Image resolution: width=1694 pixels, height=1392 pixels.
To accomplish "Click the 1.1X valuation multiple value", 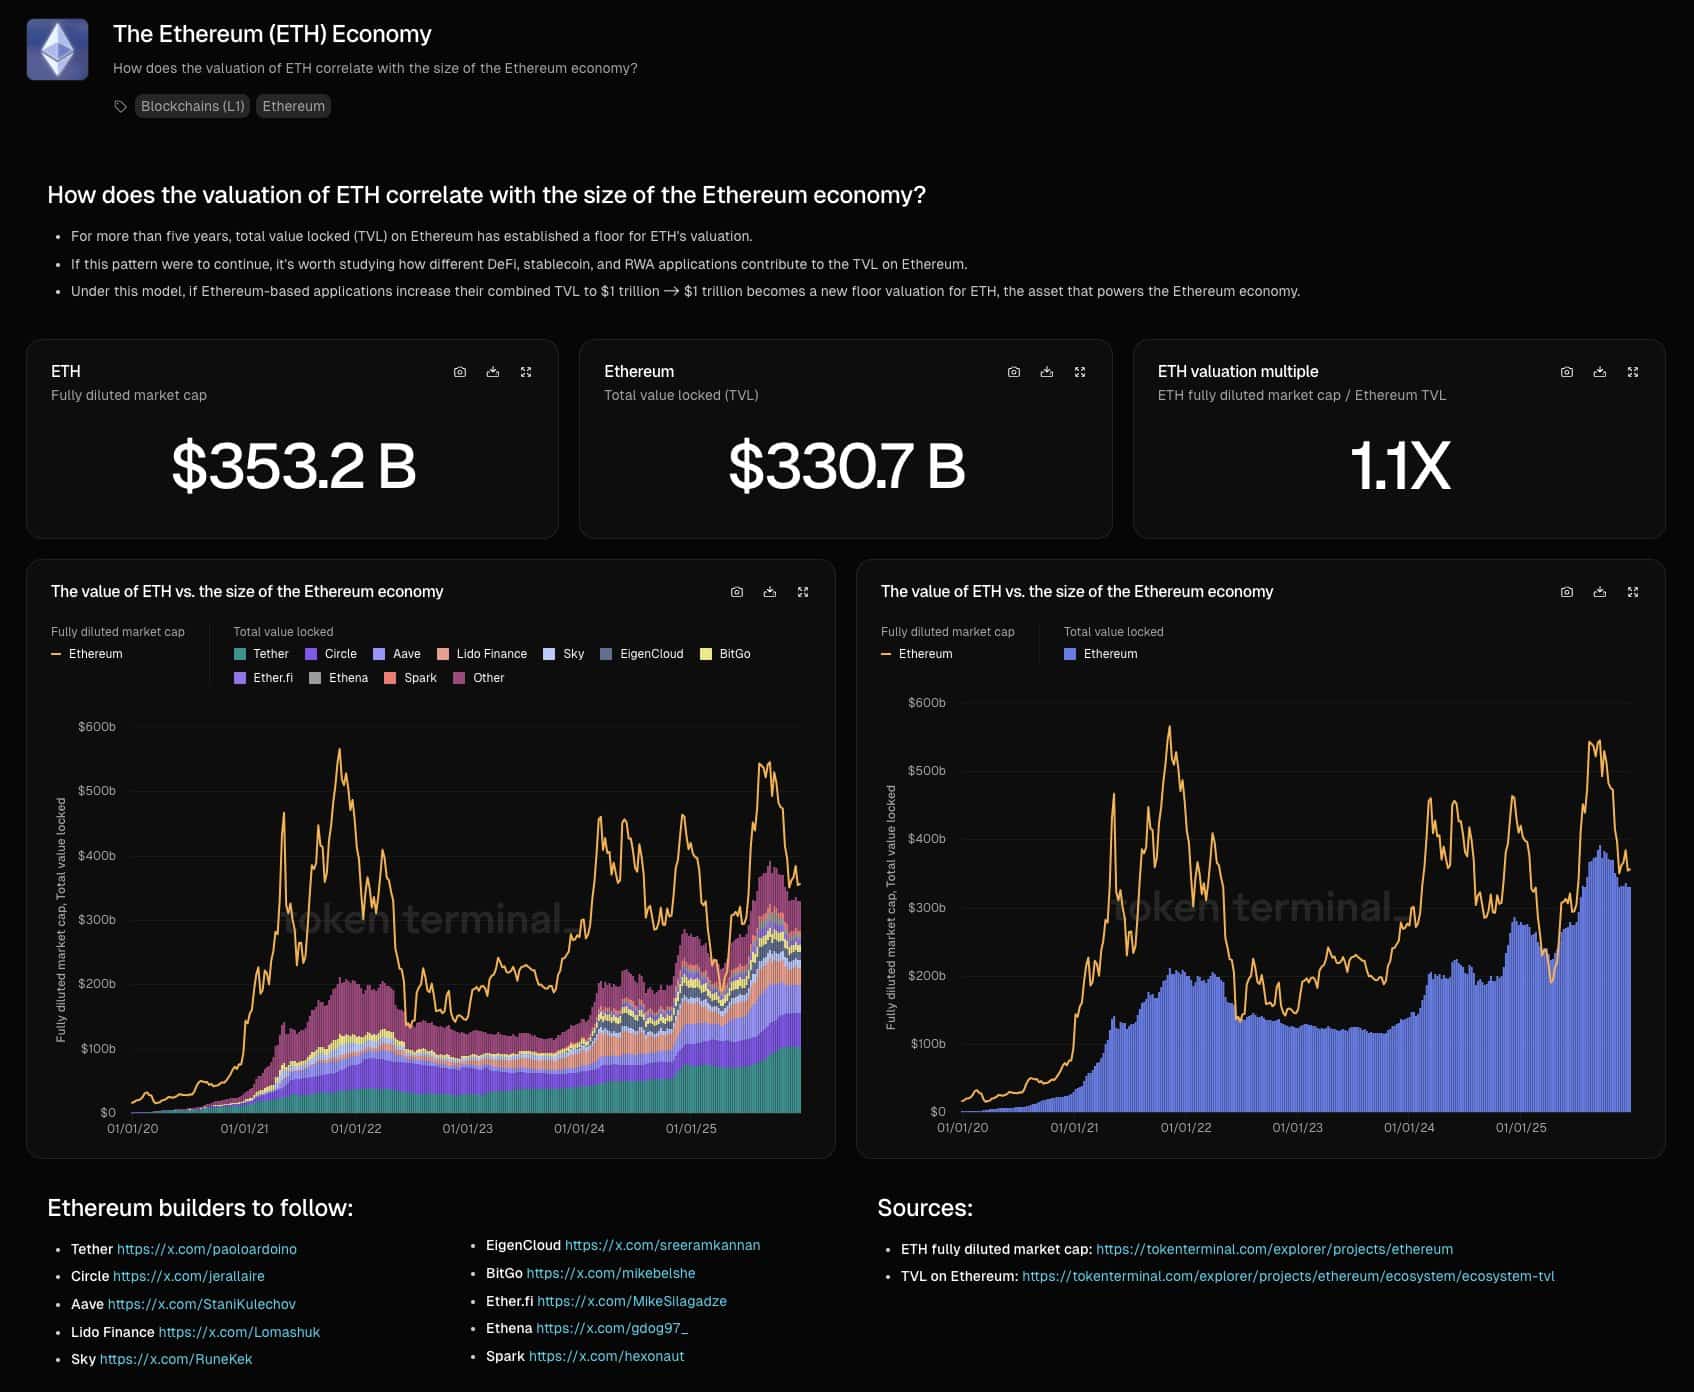I will [x=1400, y=466].
